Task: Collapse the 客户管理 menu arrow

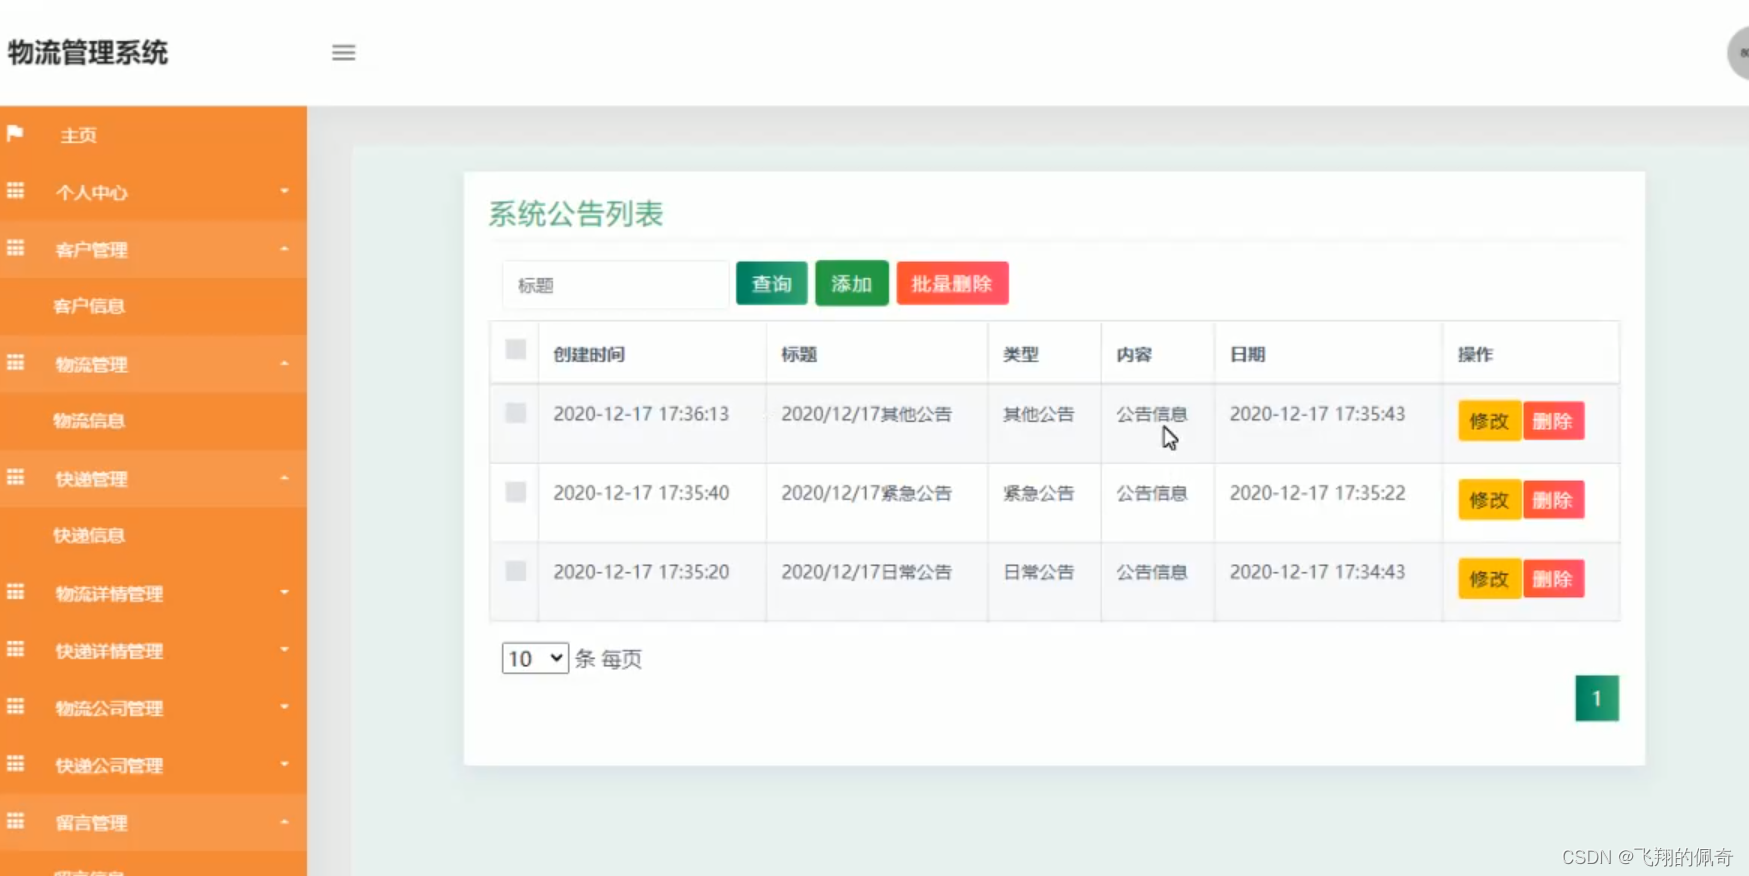Action: pyautogui.click(x=284, y=248)
